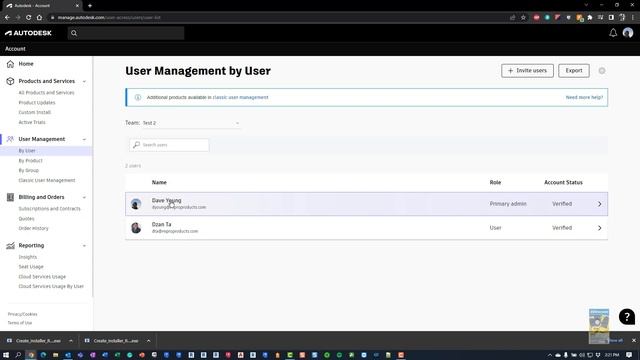The height and width of the screenshot is (360, 640).
Task: Click the Name column header
Action: [159, 182]
